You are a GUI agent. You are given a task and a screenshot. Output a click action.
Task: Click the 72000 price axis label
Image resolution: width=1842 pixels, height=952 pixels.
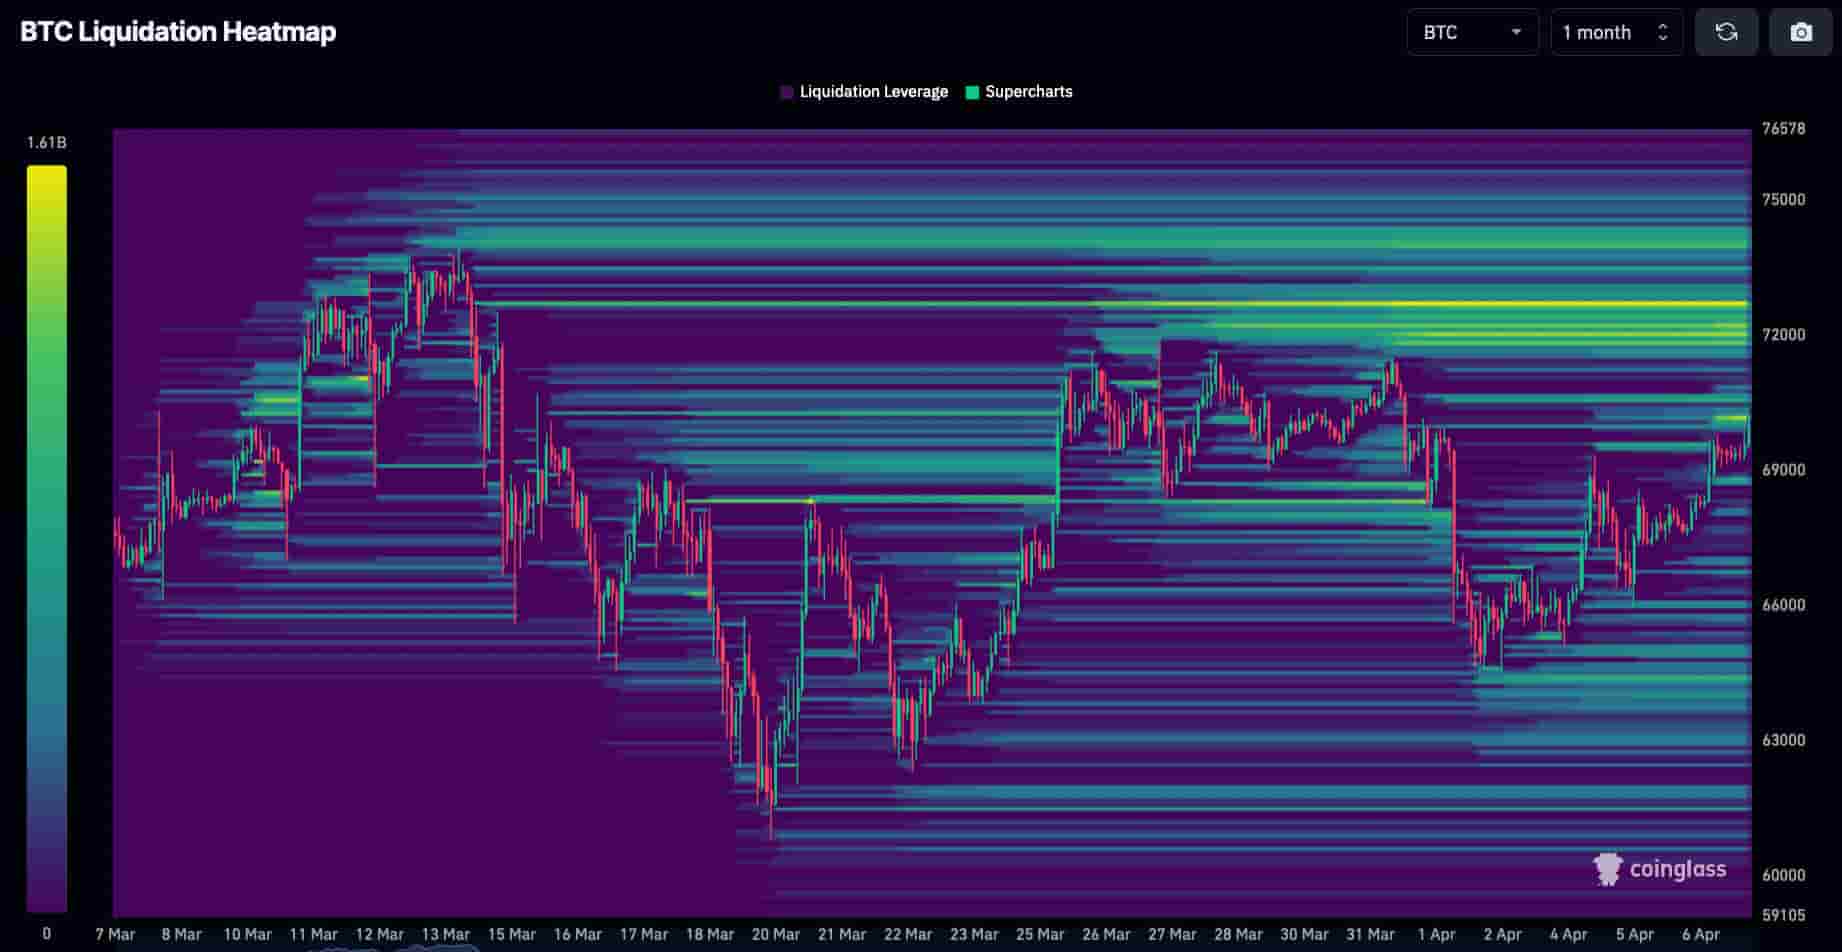click(x=1783, y=335)
